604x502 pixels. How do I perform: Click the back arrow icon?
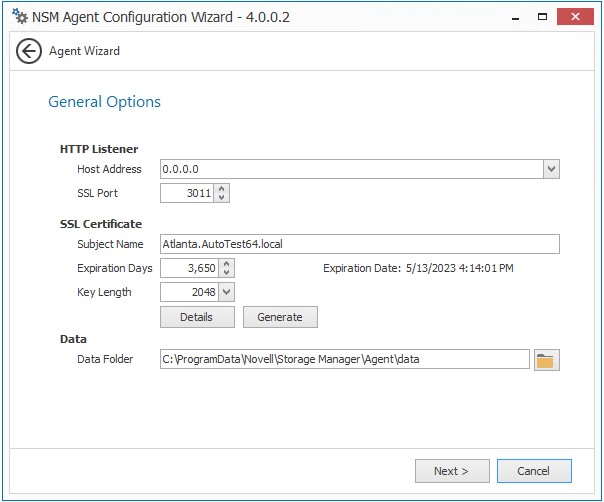[x=29, y=51]
